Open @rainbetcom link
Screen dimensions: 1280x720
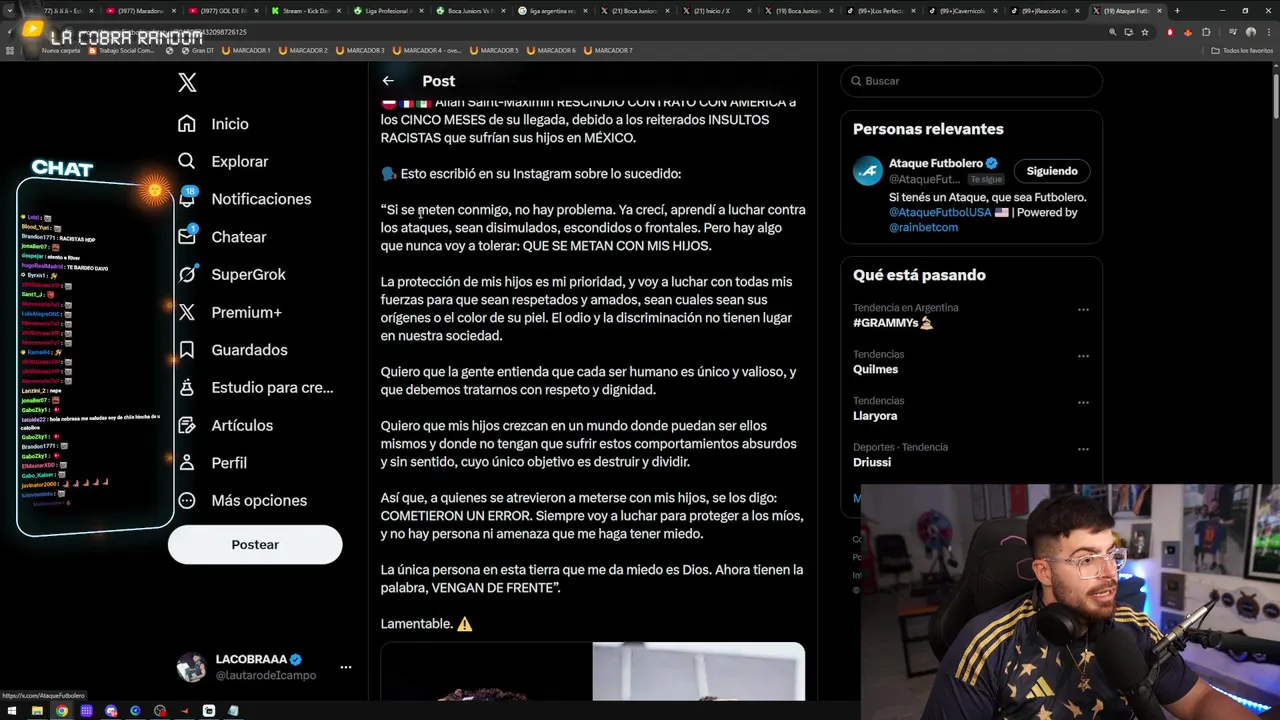[x=924, y=227]
